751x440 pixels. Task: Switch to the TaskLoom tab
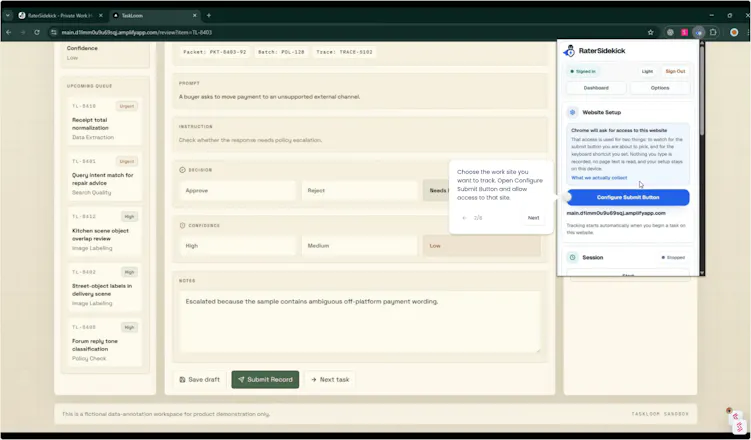(155, 15)
